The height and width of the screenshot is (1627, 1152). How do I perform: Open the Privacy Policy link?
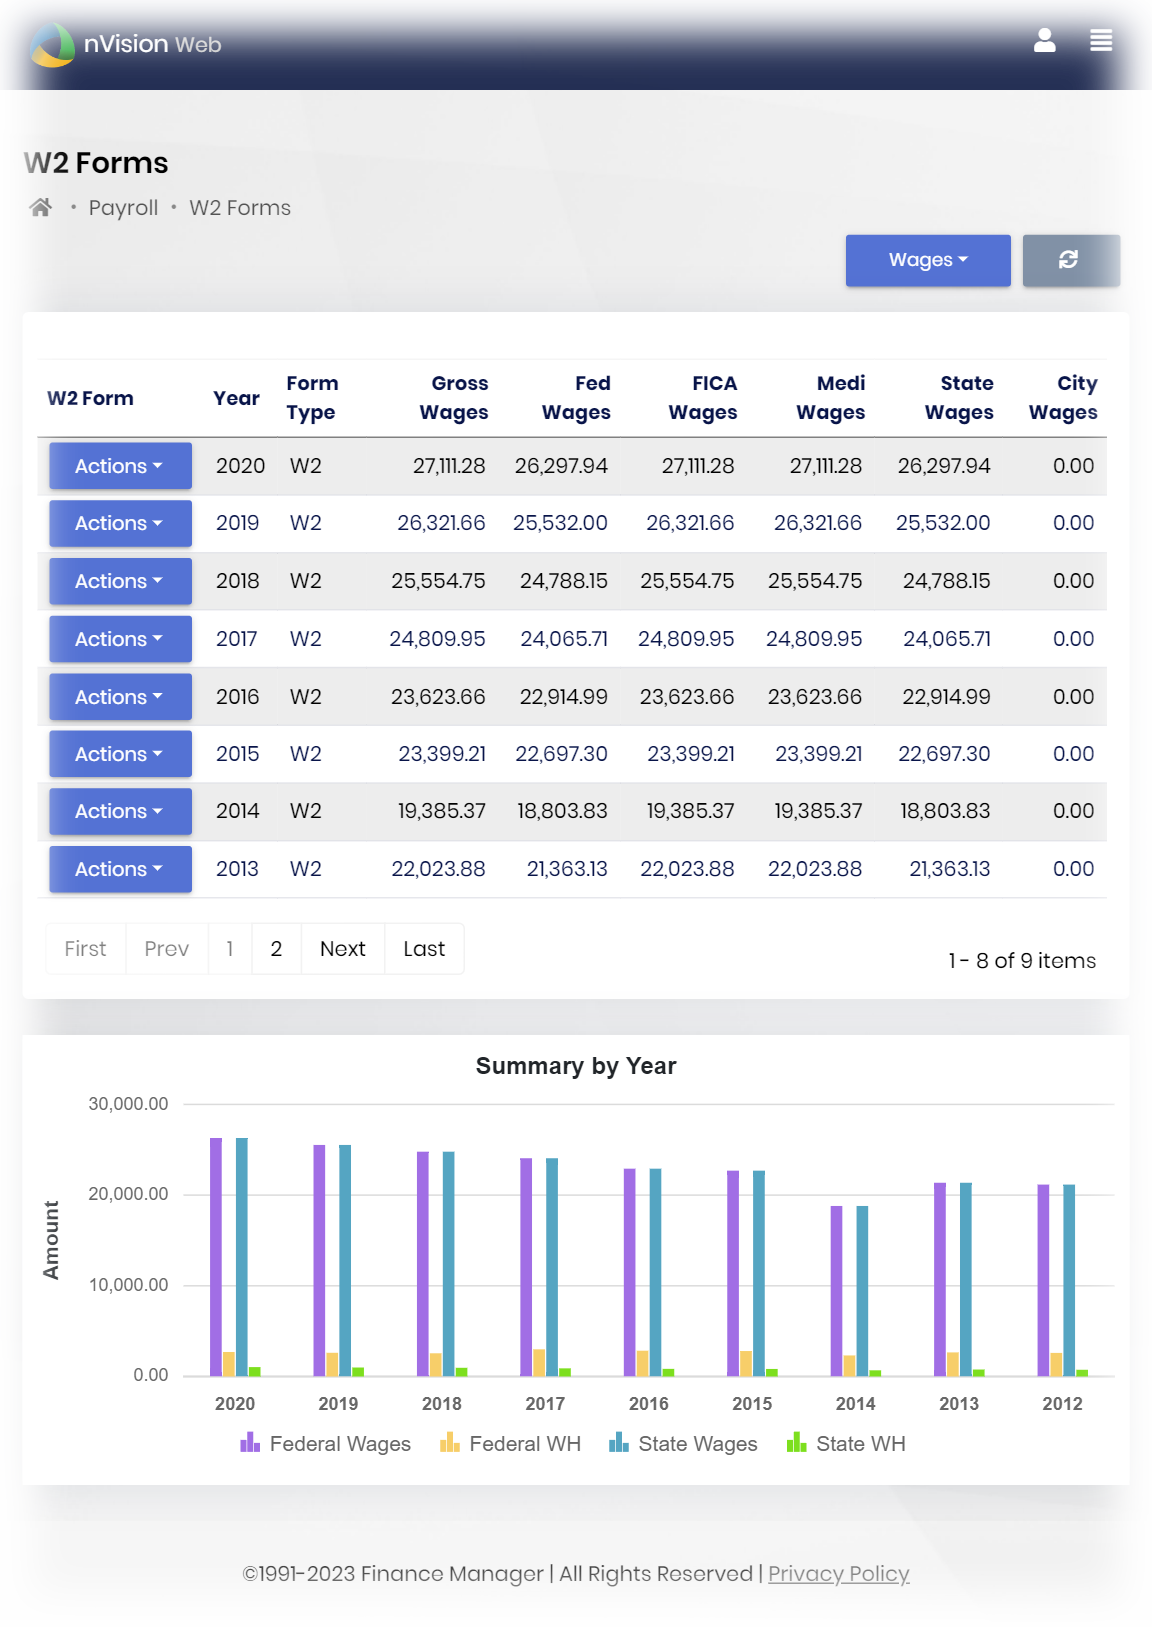(x=838, y=1573)
